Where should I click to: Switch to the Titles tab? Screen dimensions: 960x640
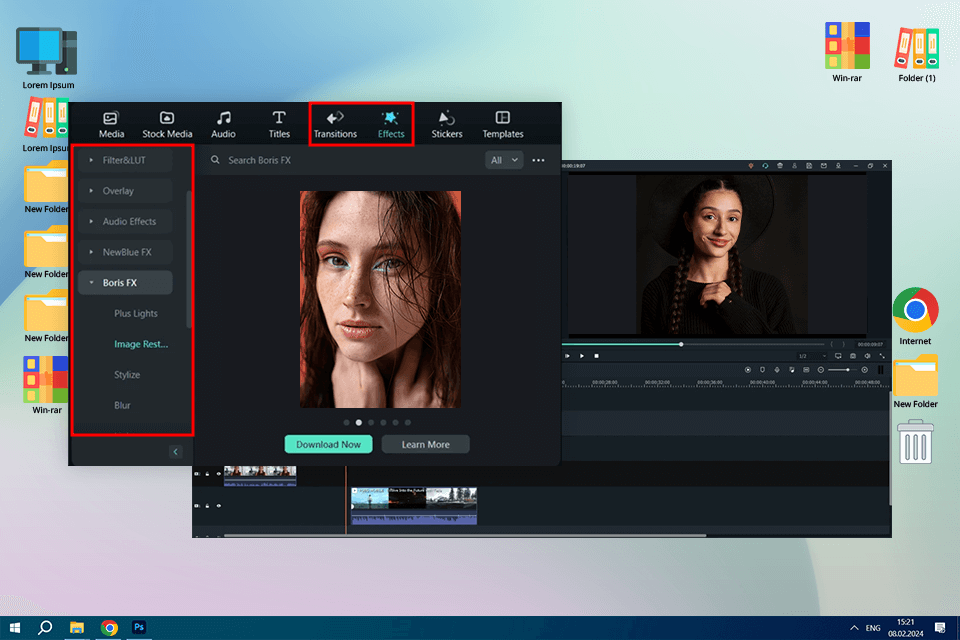tap(279, 124)
